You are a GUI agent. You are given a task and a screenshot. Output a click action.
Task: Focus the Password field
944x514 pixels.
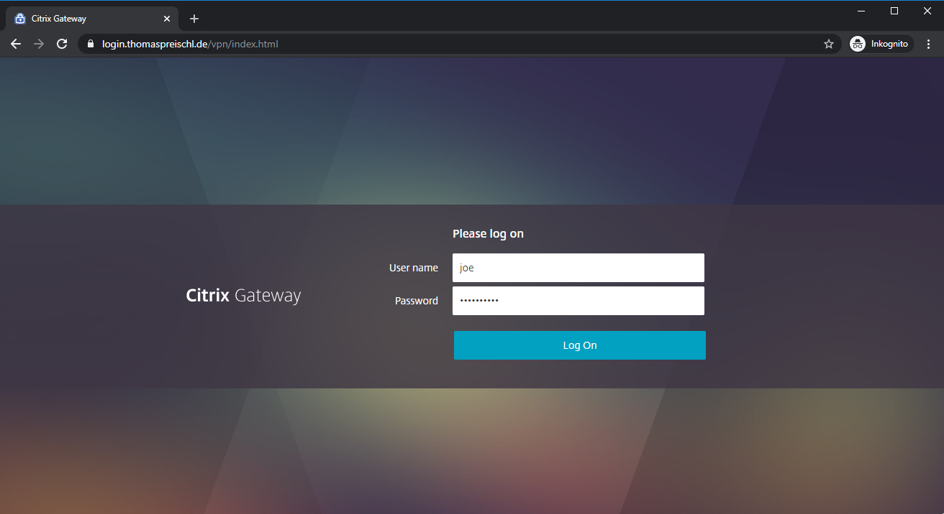(578, 300)
